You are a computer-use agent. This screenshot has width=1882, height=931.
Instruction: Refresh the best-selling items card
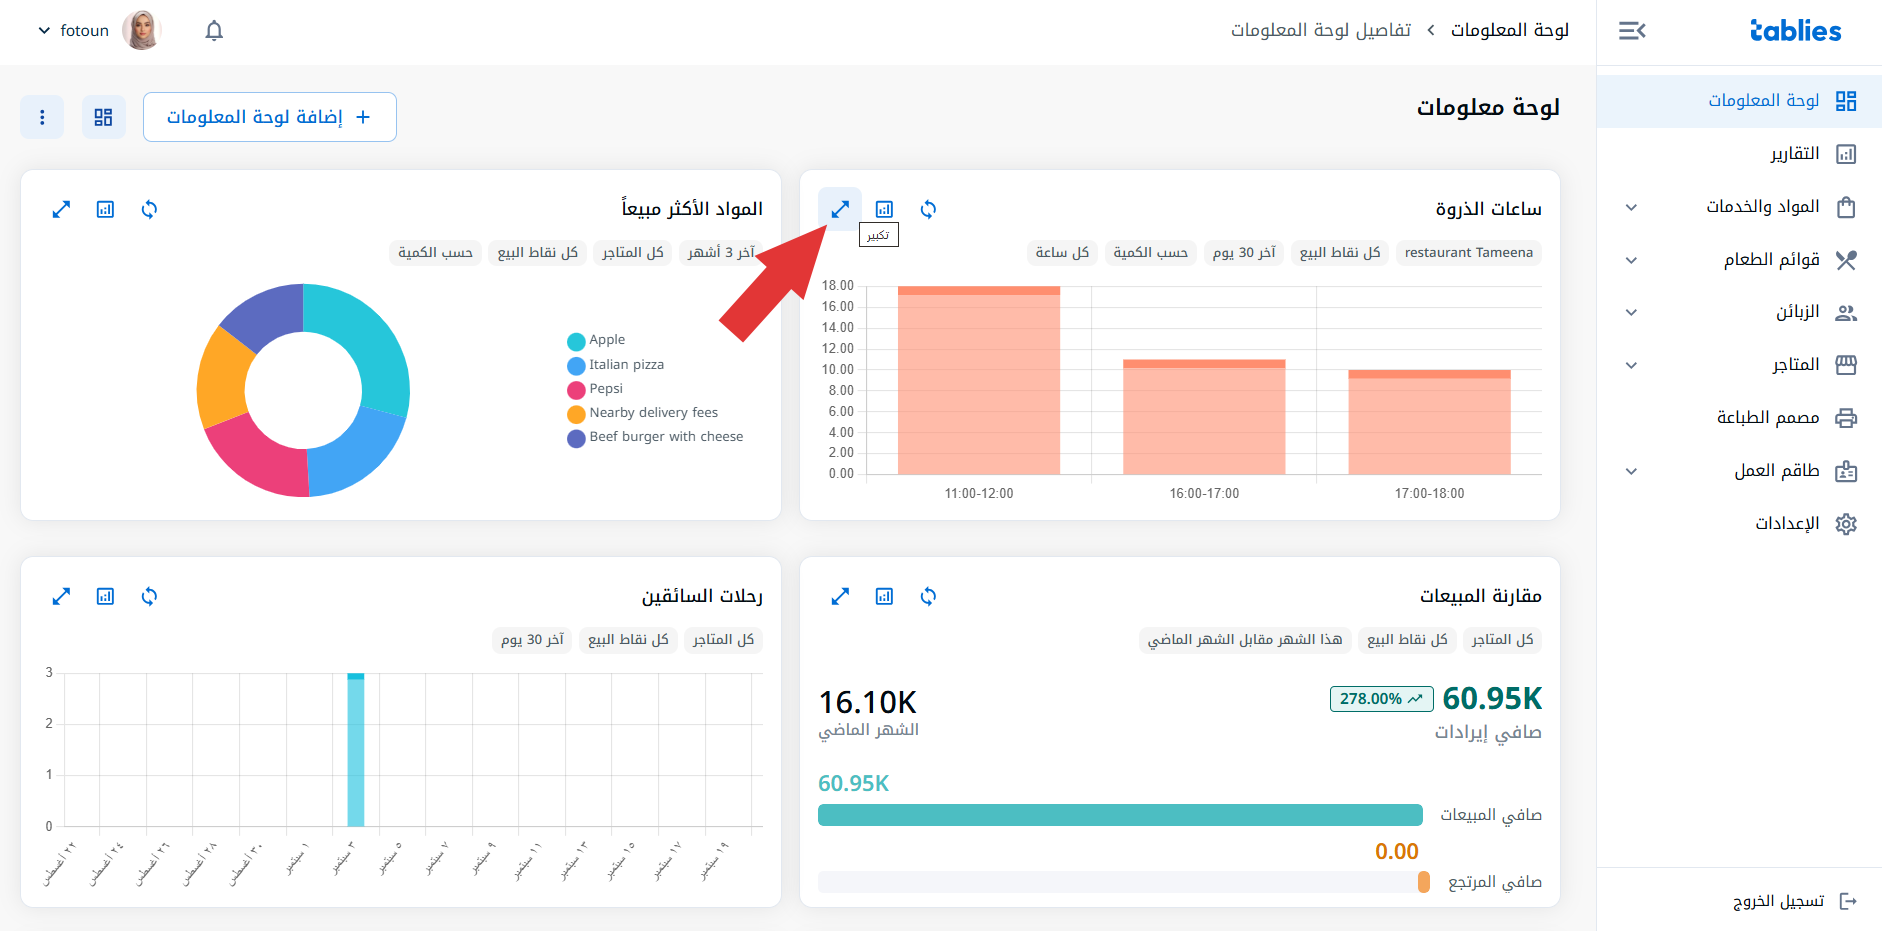click(x=149, y=209)
